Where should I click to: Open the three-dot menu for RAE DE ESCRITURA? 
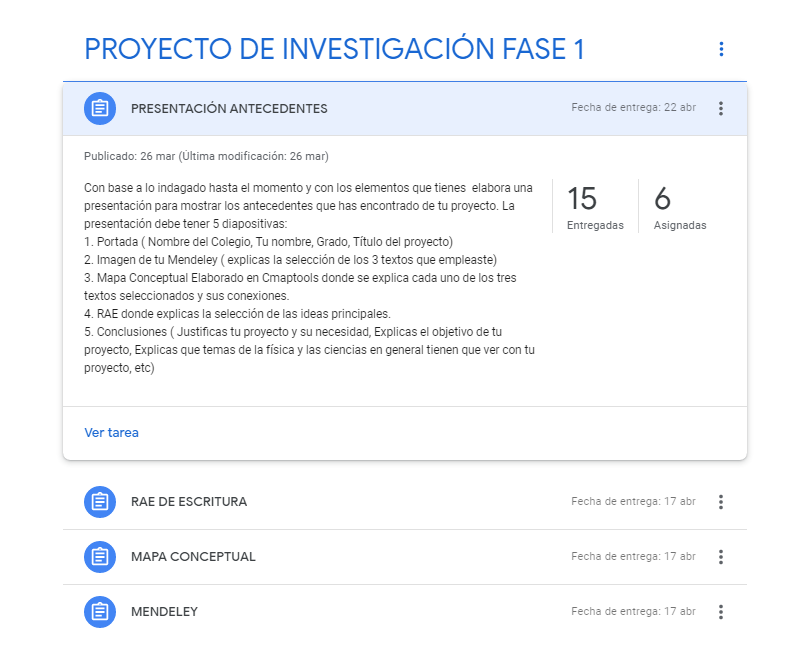click(x=721, y=502)
